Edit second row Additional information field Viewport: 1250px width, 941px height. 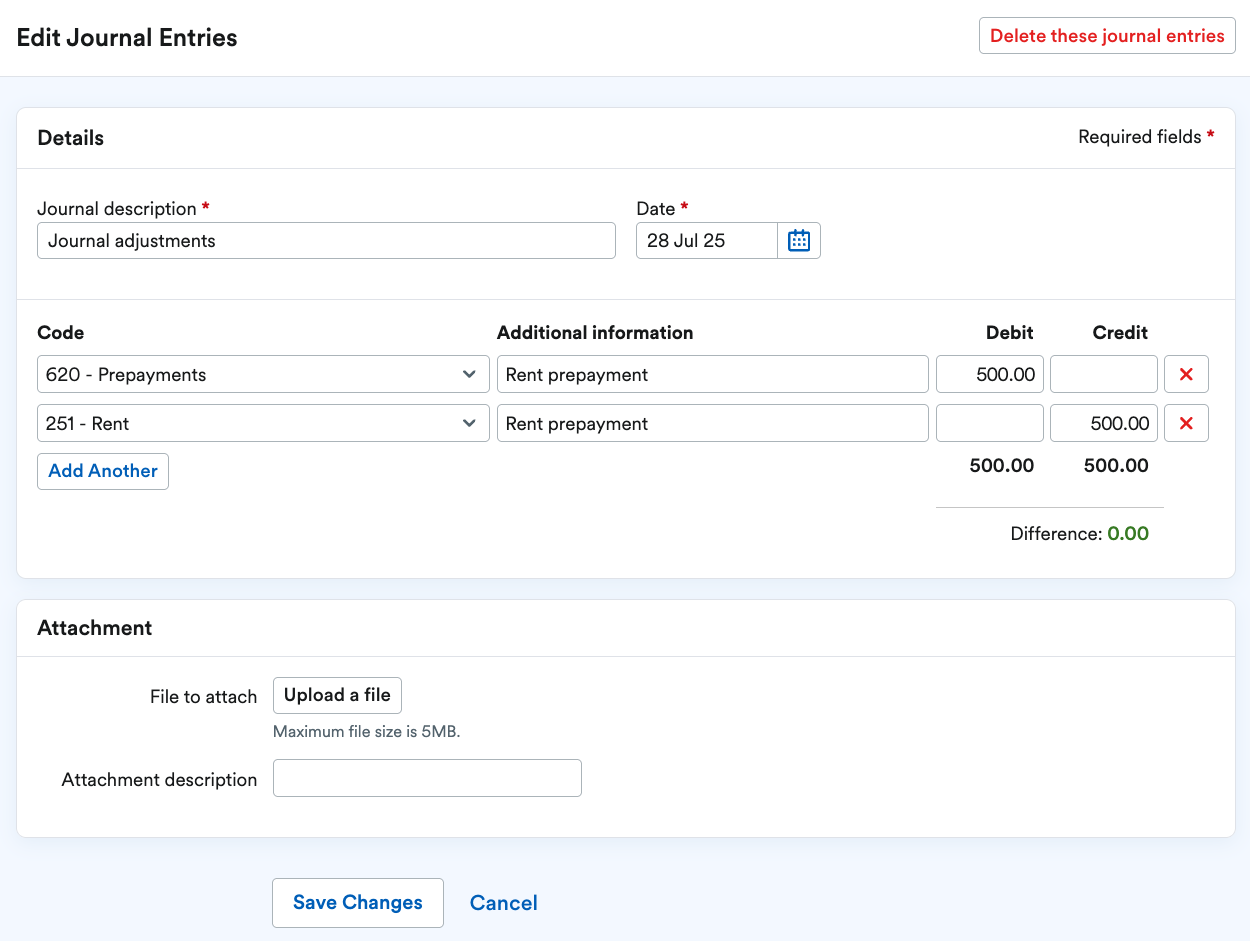[712, 424]
